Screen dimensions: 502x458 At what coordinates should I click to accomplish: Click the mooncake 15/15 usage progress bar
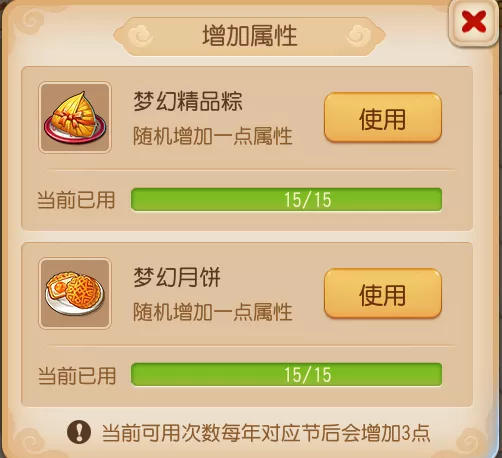click(x=286, y=375)
